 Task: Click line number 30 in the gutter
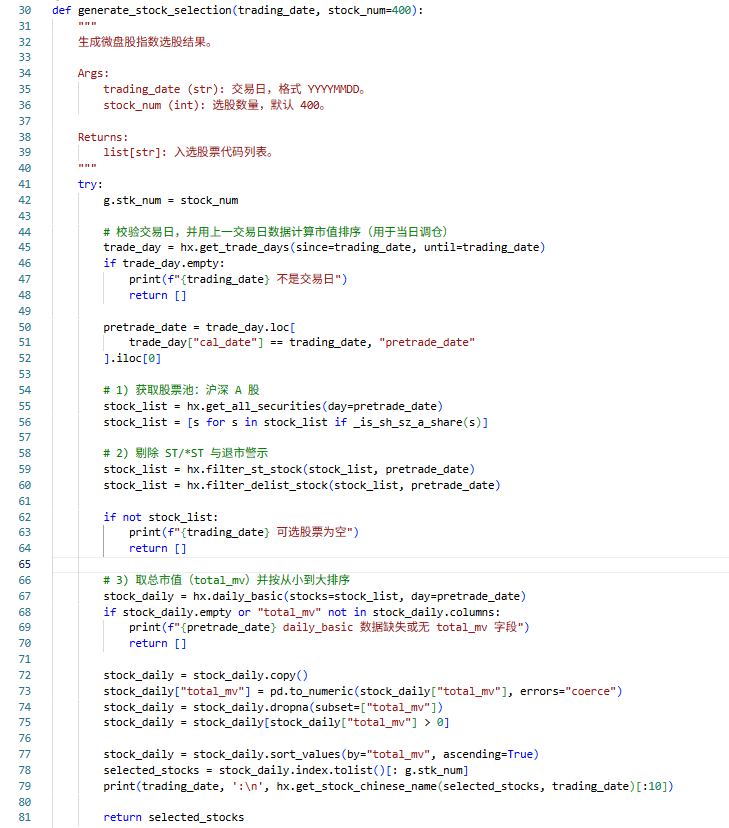24,10
